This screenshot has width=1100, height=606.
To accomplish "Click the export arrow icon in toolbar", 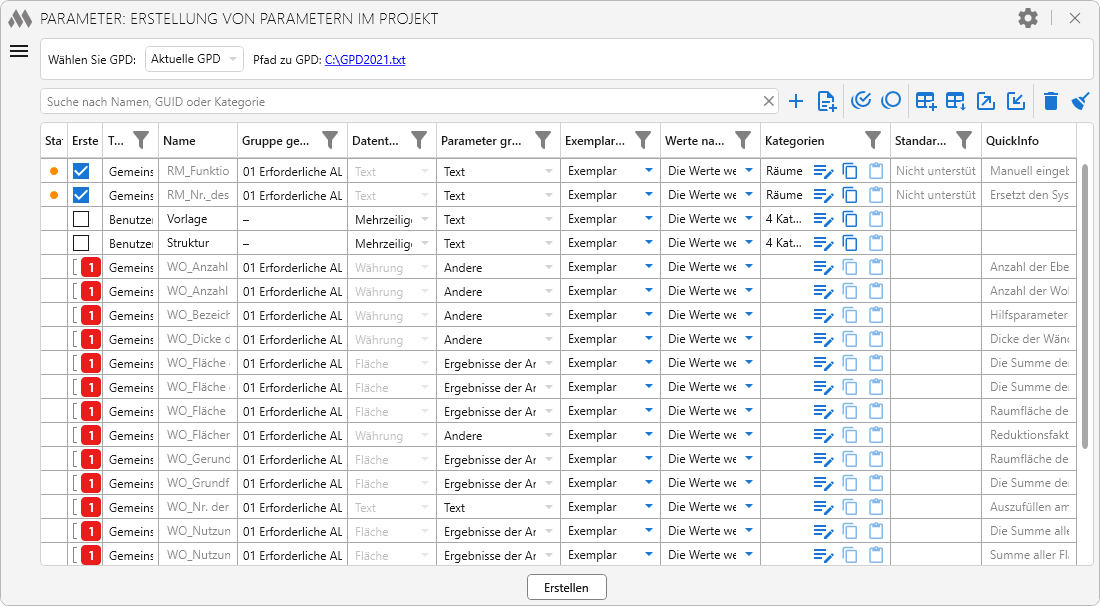I will click(x=986, y=101).
